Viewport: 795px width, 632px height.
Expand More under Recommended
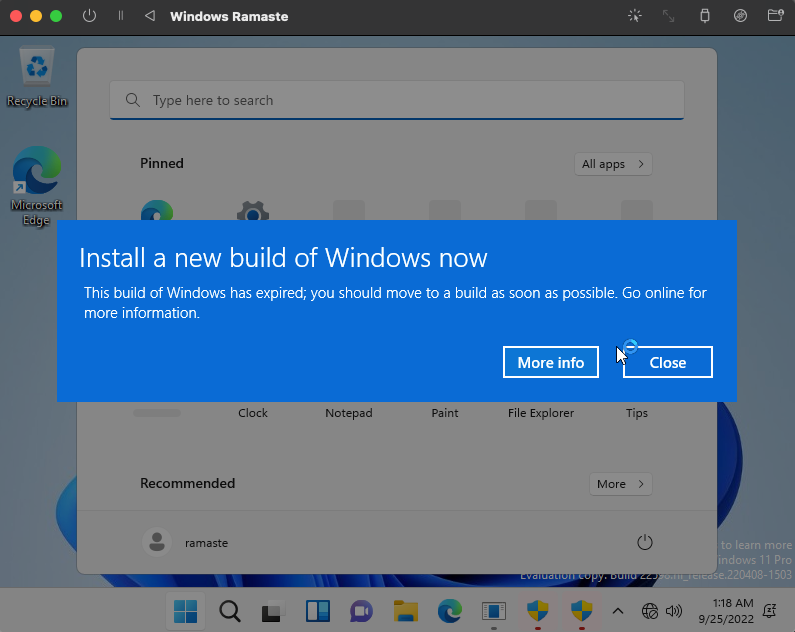click(620, 484)
